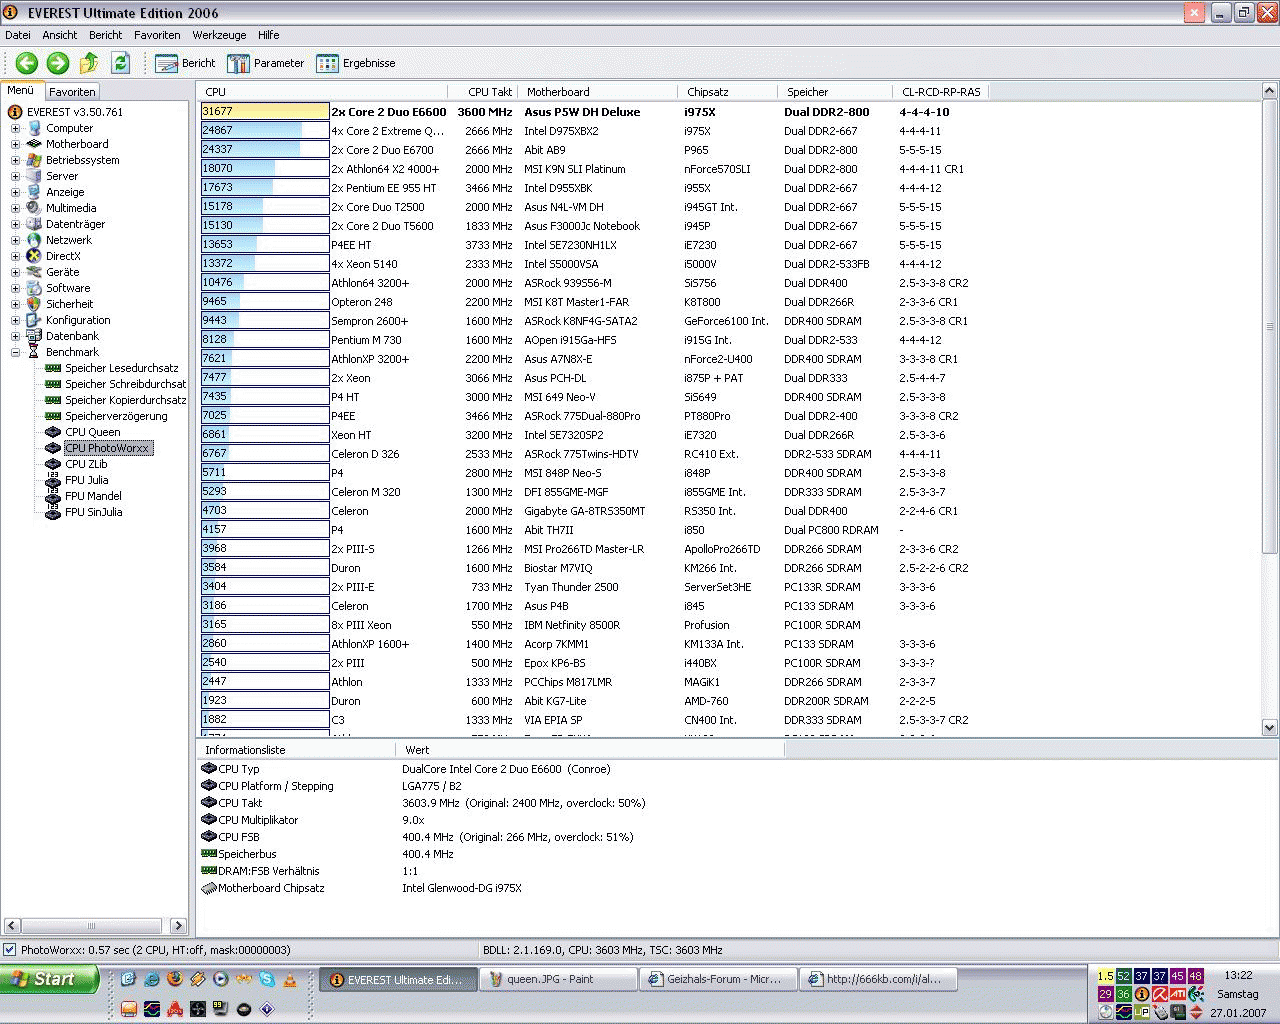Viewport: 1280px width, 1024px height.
Task: Select the Konfiguration tree icon
Action: point(34,320)
